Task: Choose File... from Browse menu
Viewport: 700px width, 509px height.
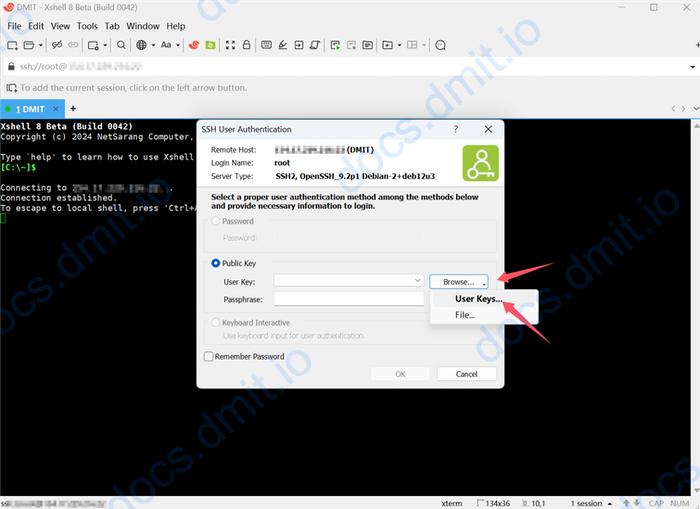Action: (465, 315)
